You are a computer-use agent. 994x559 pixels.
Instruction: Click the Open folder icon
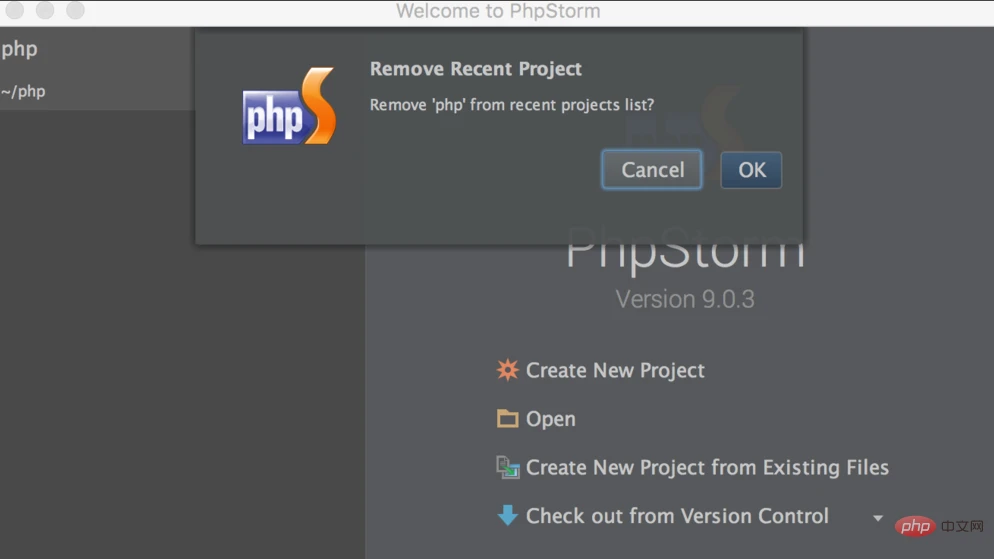pos(507,418)
